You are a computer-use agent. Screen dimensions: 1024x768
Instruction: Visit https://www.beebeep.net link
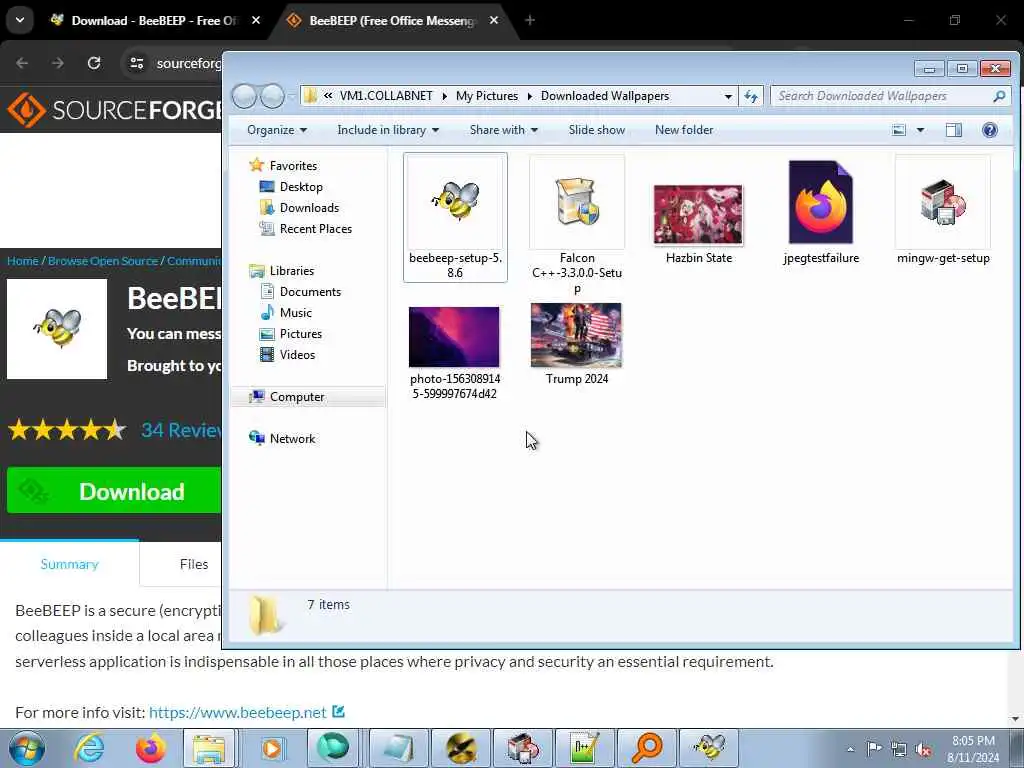237,712
